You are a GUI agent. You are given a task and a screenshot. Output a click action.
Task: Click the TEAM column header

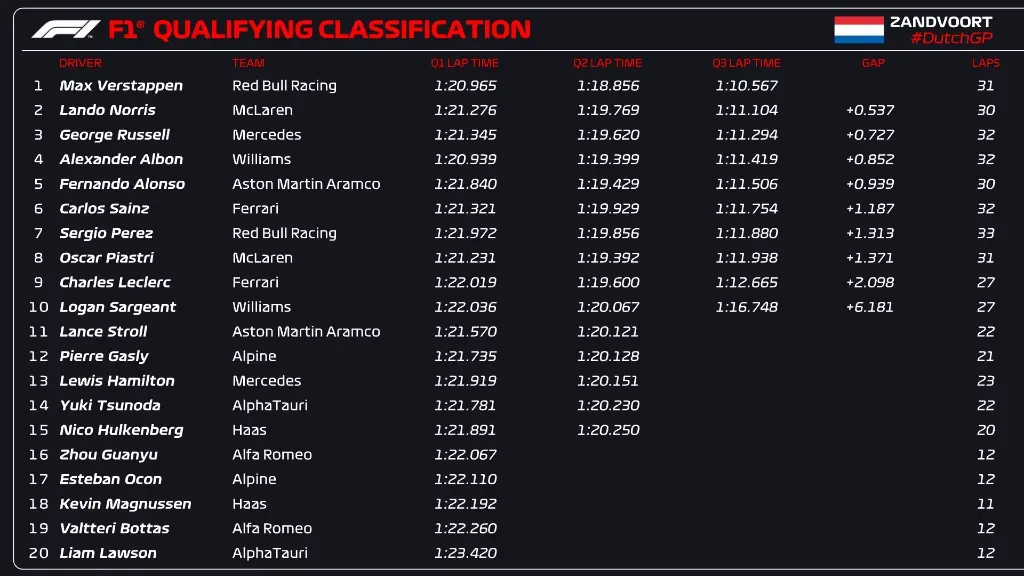pyautogui.click(x=248, y=63)
